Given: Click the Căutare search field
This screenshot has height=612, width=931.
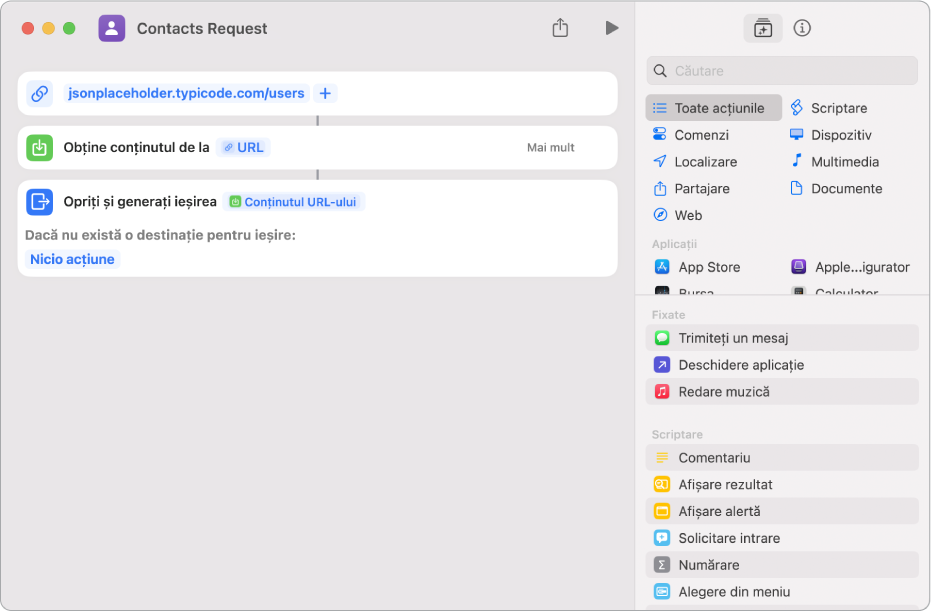Looking at the screenshot, I should coord(782,71).
